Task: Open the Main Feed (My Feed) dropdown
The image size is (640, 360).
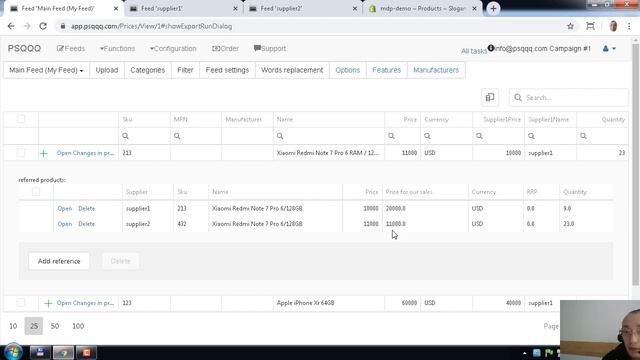Action: point(46,70)
